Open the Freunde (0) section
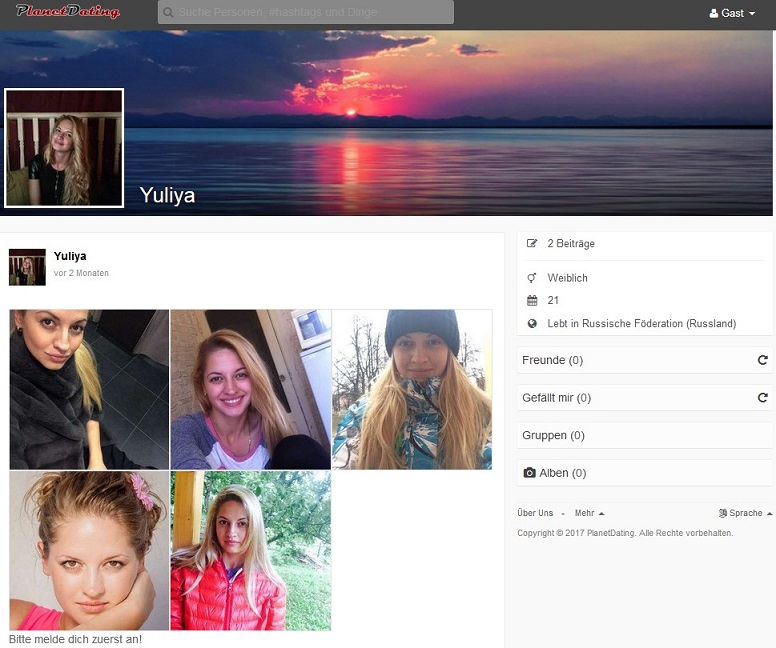The height and width of the screenshot is (648, 776). pos(552,360)
